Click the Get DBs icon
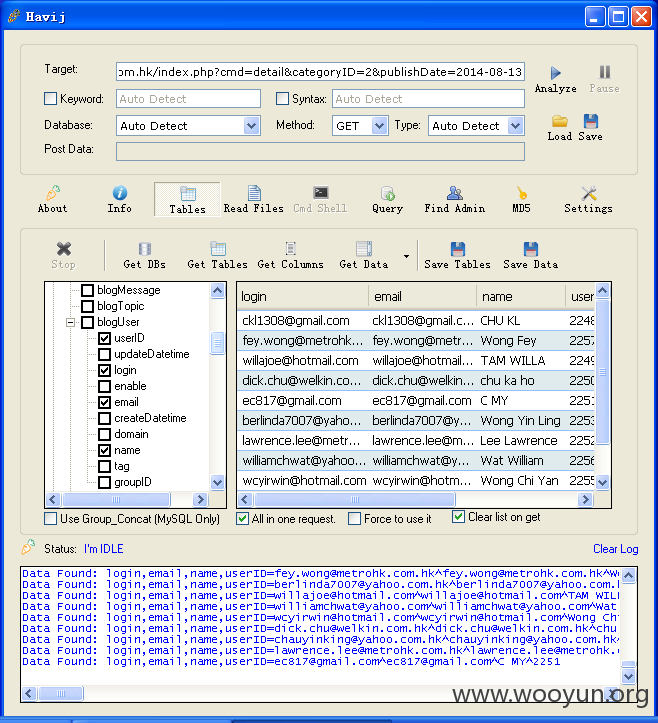This screenshot has width=658, height=723. (x=145, y=249)
